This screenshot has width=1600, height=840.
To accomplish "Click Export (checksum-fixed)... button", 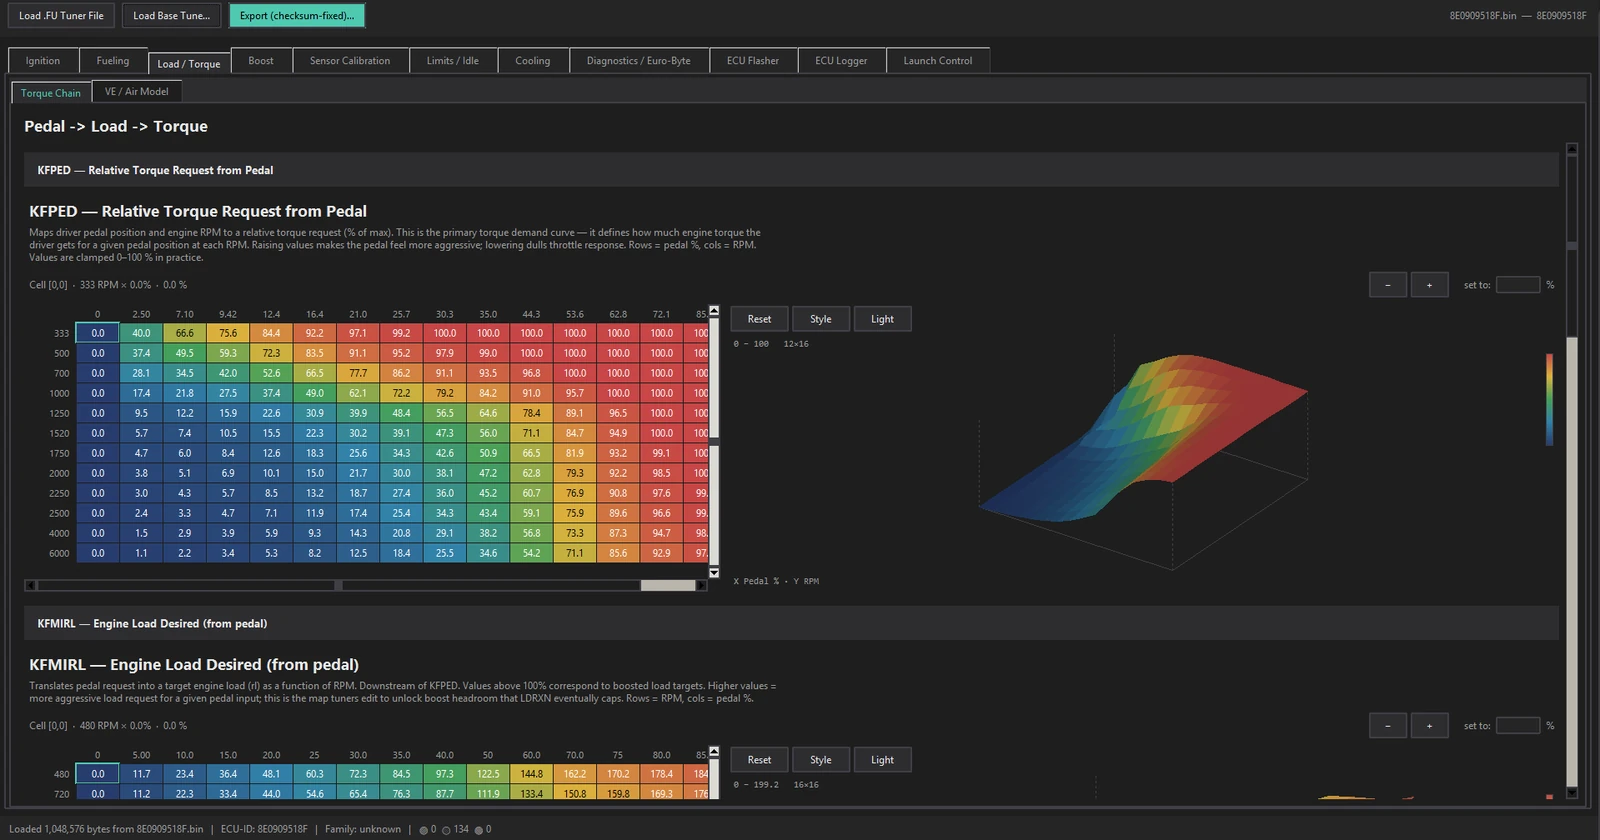I will pyautogui.click(x=297, y=16).
